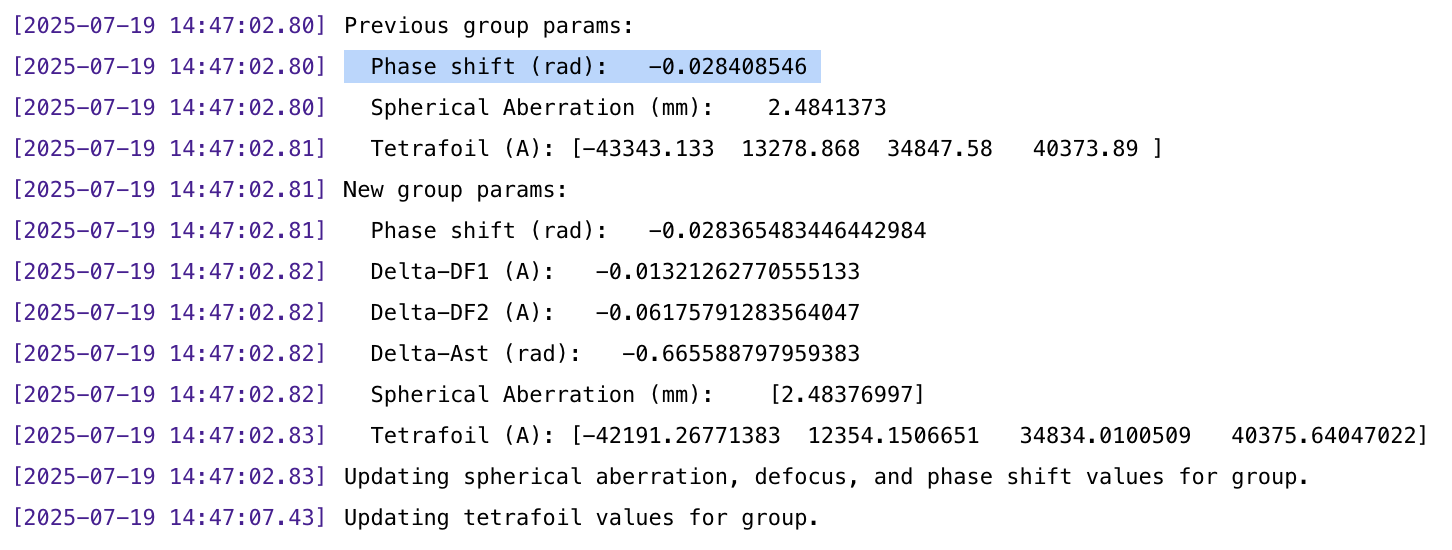Click the previous Tetrafoil value 34847.58

click(939, 149)
